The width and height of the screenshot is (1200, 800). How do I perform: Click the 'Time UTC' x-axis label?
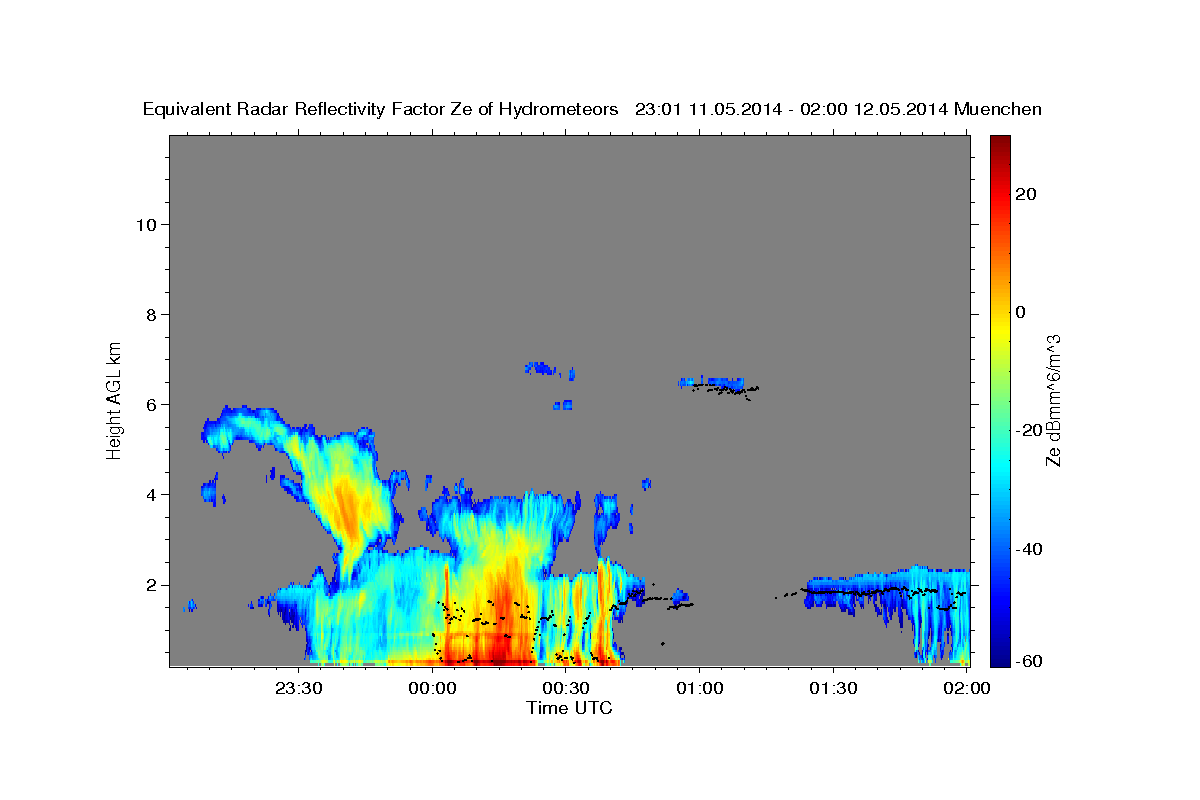(569, 708)
